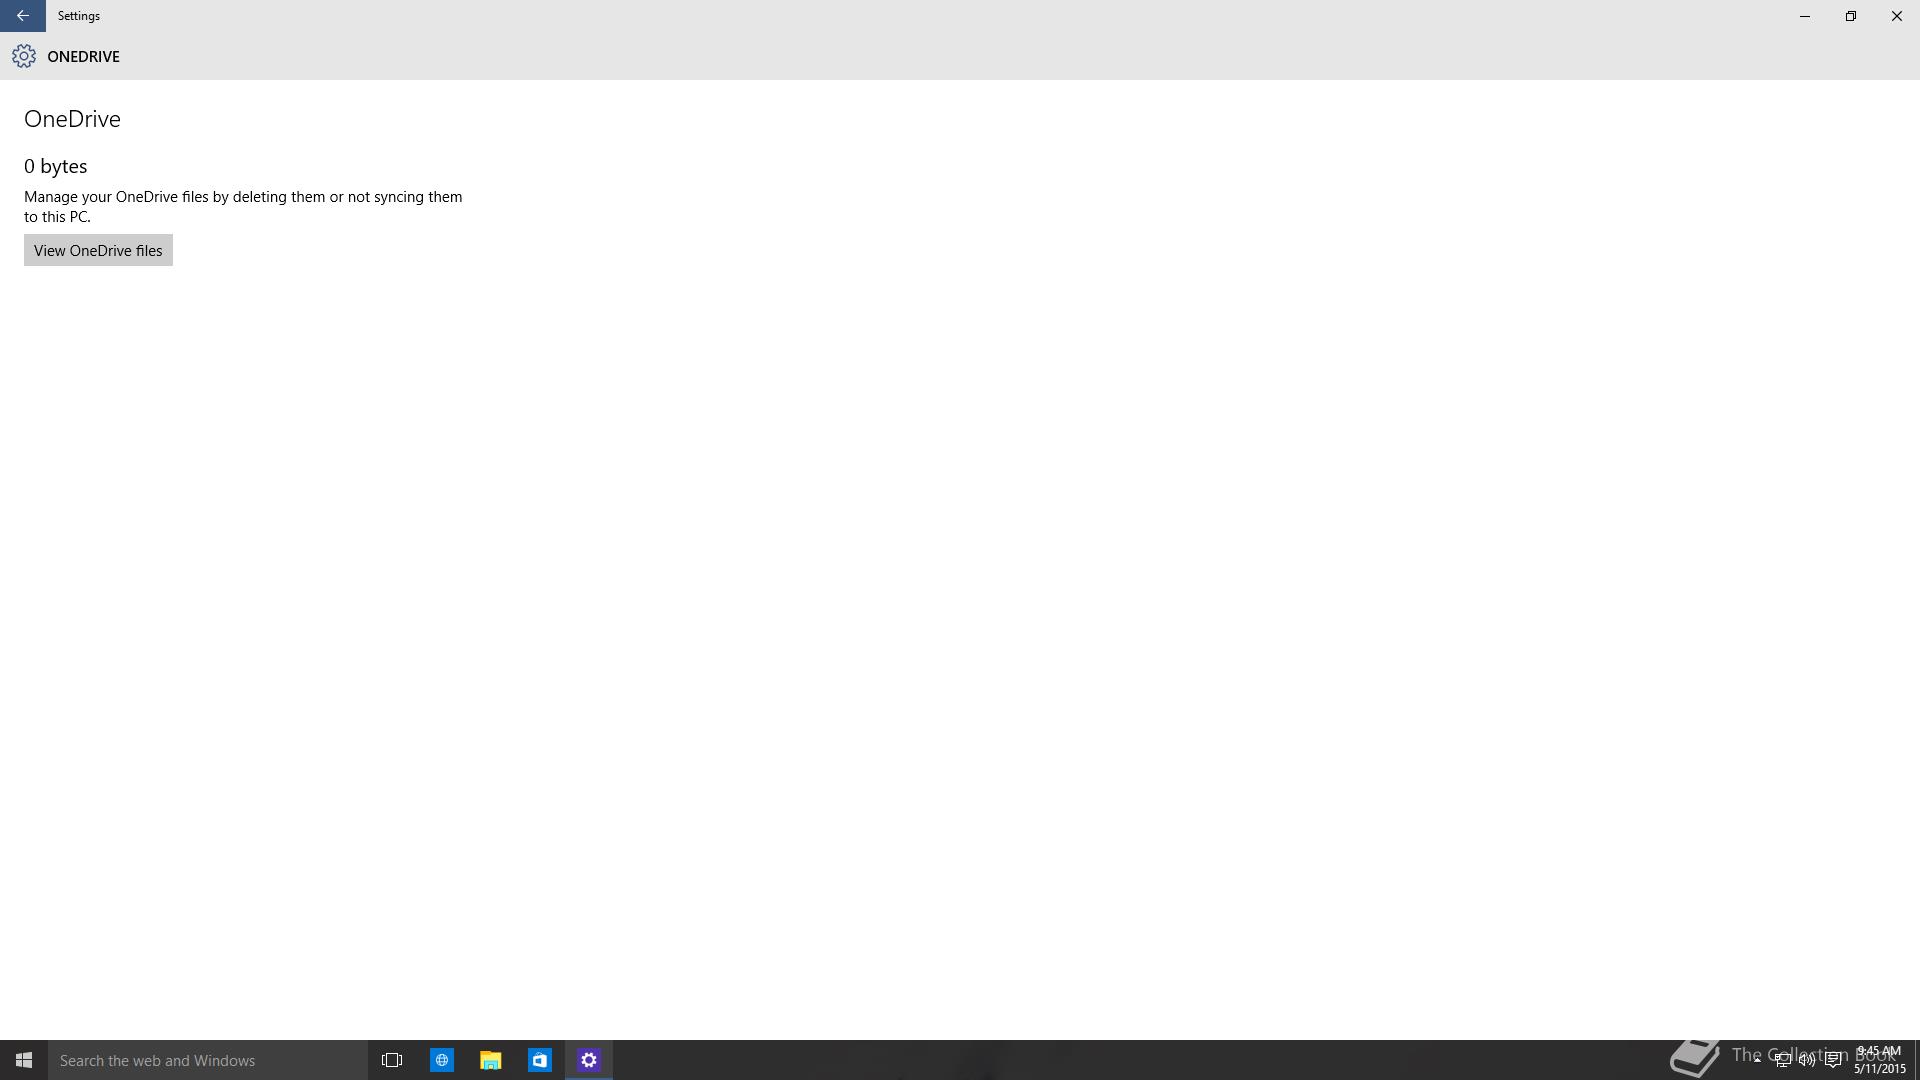The width and height of the screenshot is (1920, 1080).
Task: Launch the browser globe icon on taskbar
Action: tap(441, 1060)
